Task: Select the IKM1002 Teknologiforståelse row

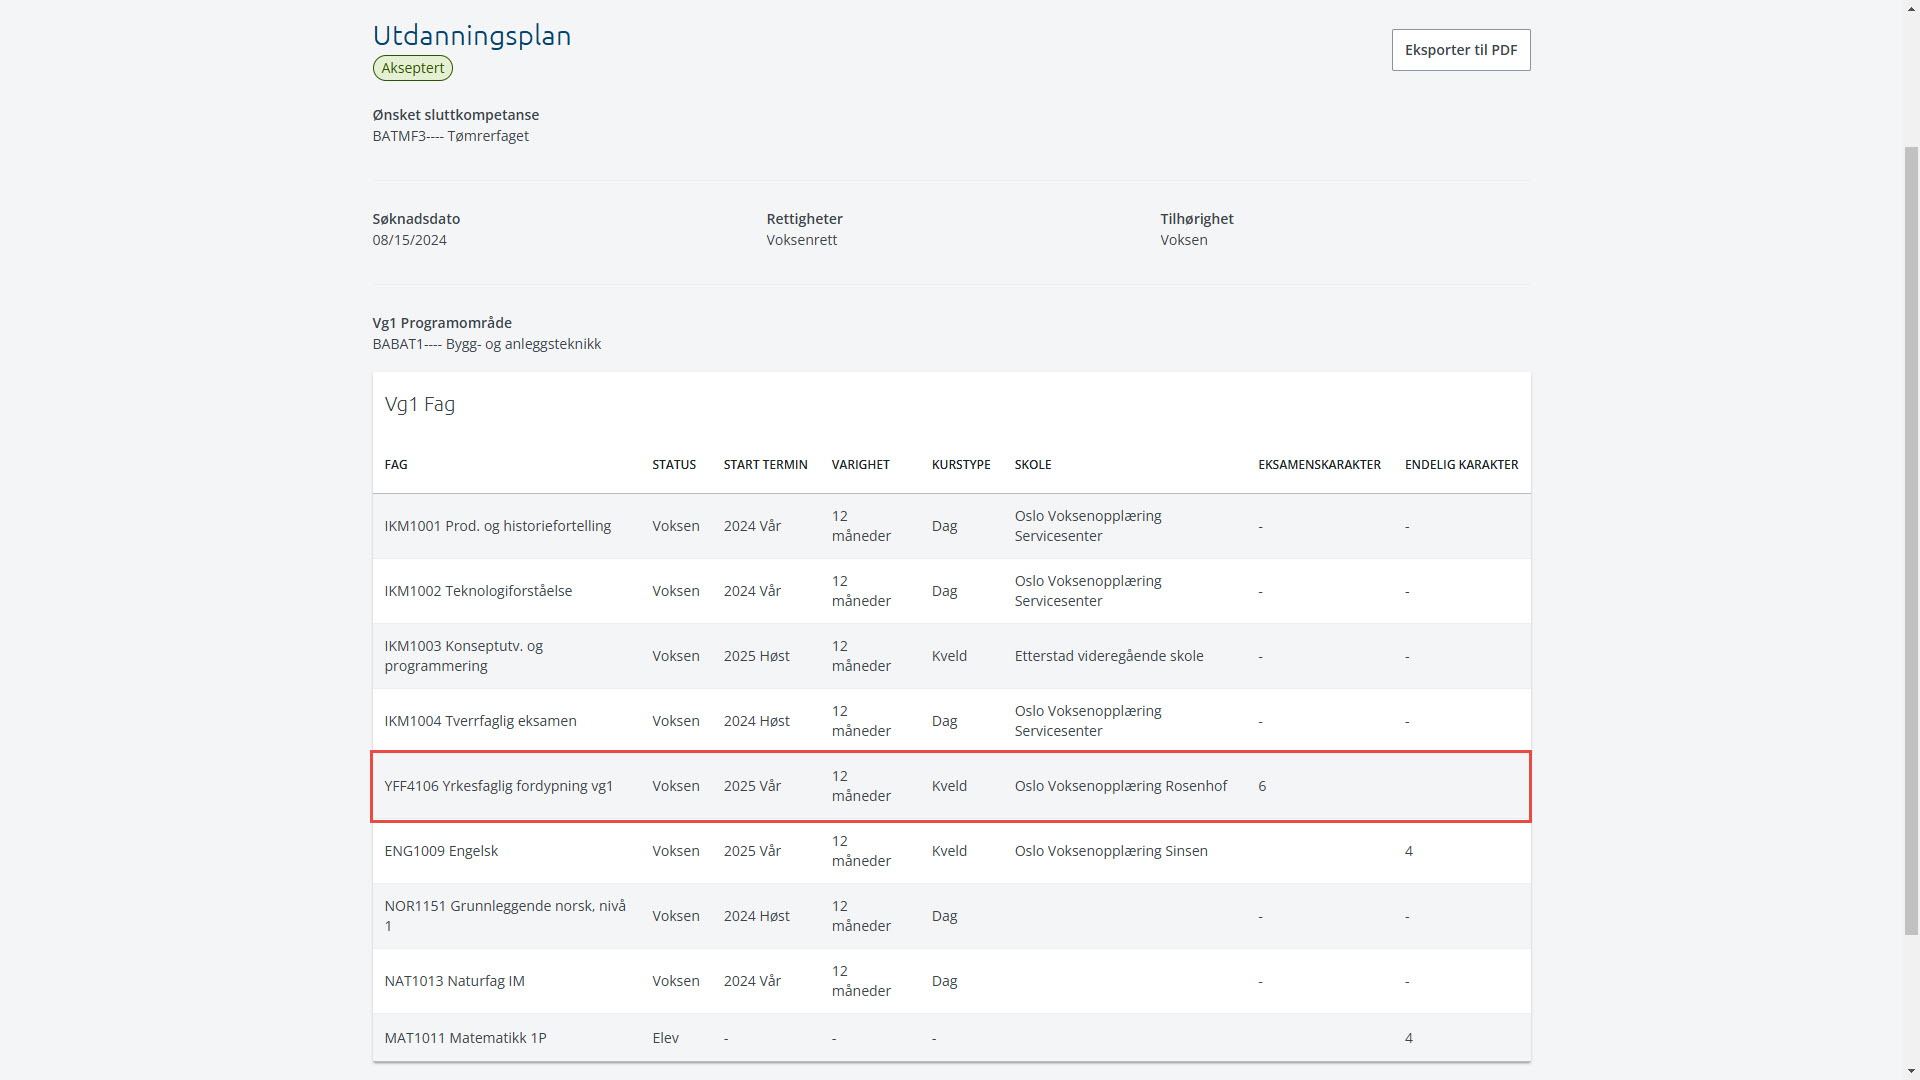Action: coord(478,591)
